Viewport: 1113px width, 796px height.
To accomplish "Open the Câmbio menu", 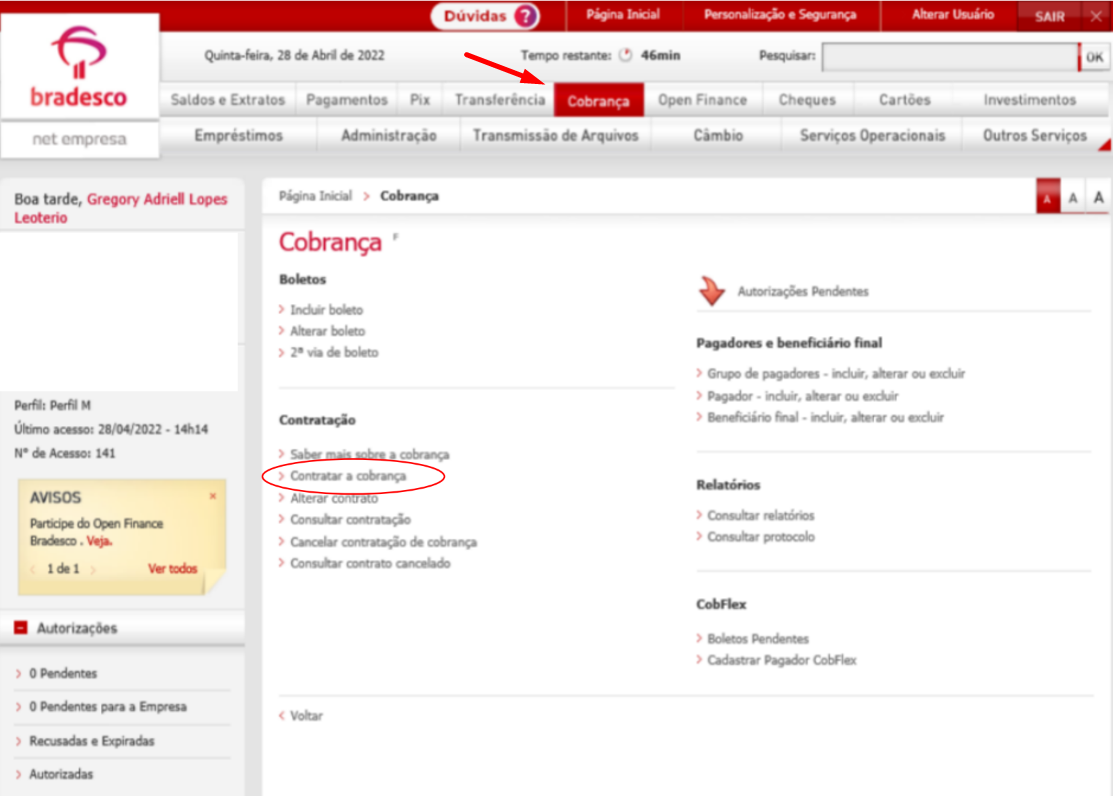I will [718, 136].
